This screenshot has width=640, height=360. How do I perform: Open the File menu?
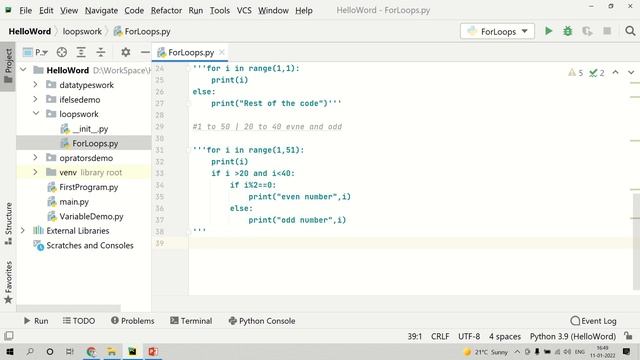click(x=25, y=10)
